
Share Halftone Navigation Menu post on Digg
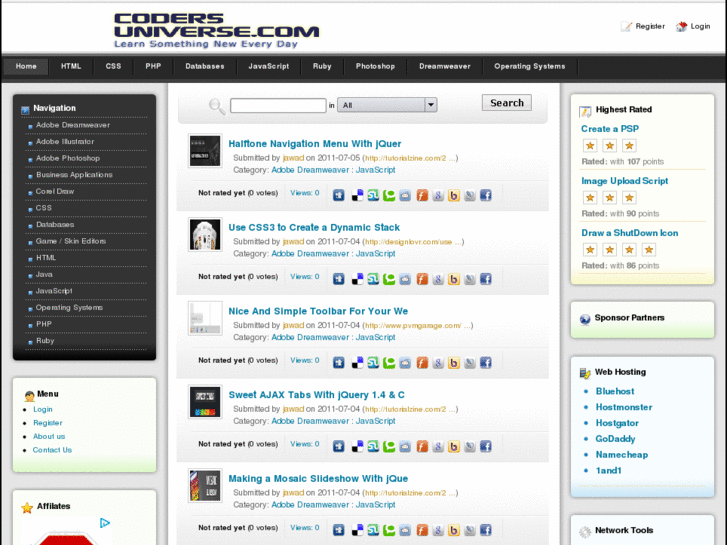339,195
